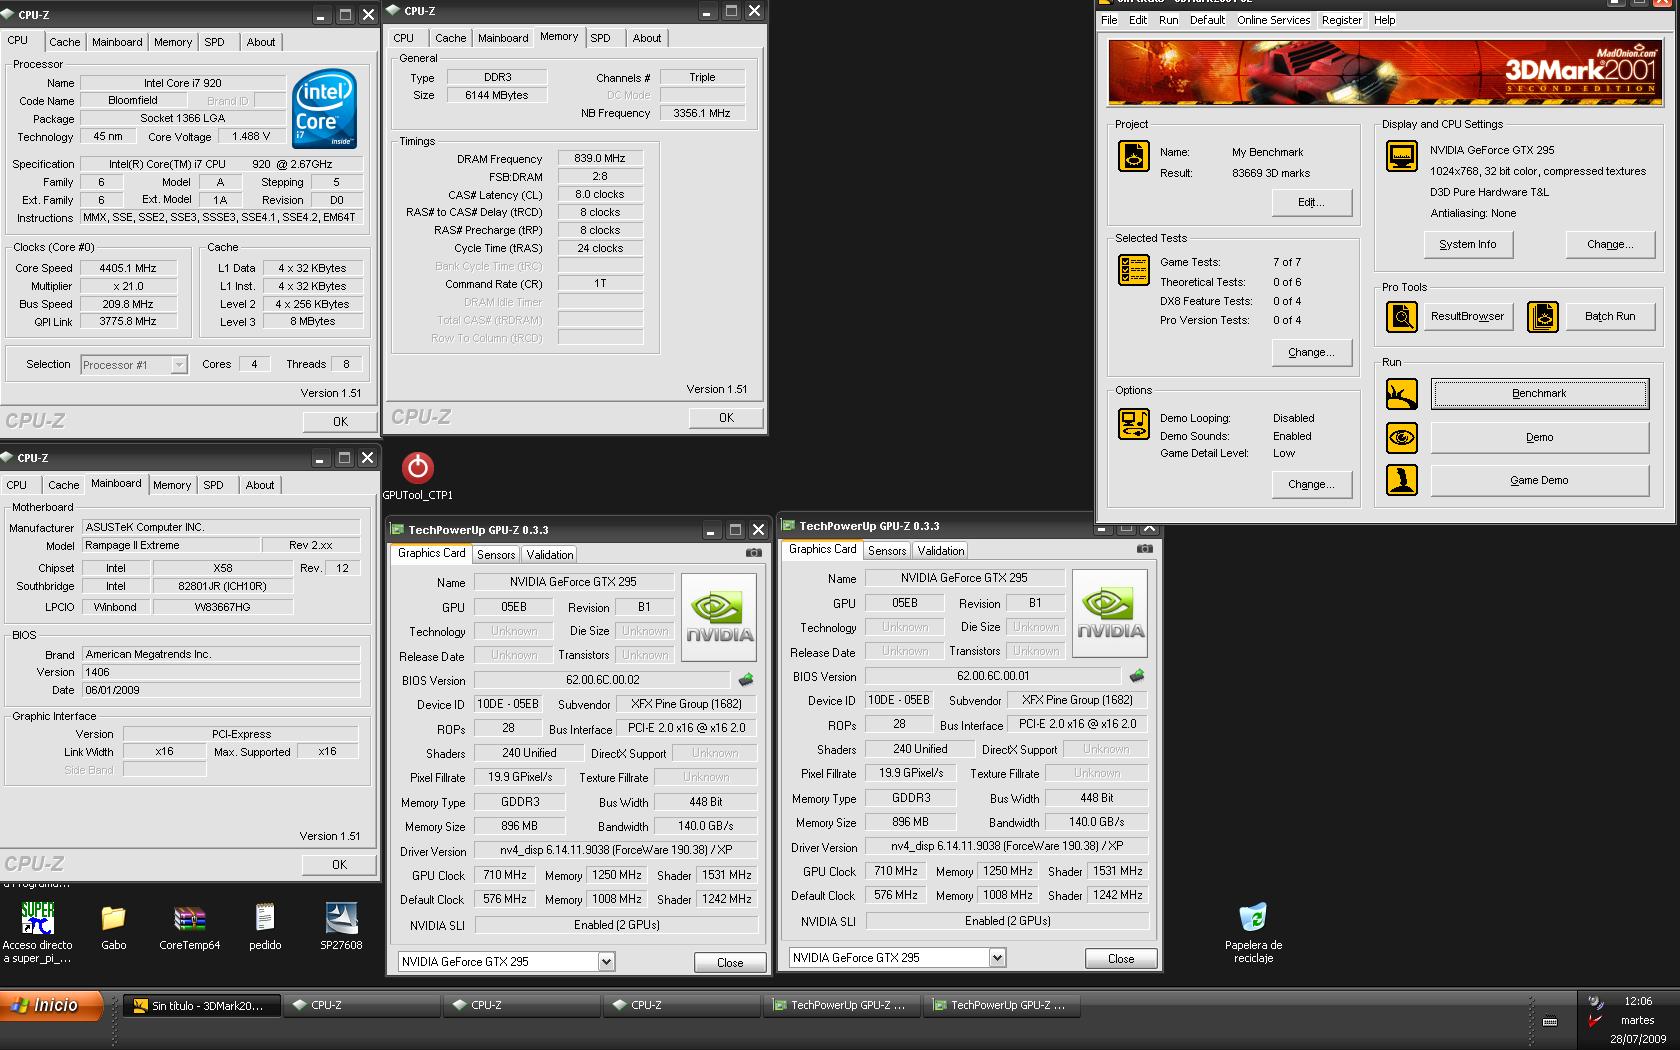Select the first CPU-Z taskbar button

click(362, 1006)
